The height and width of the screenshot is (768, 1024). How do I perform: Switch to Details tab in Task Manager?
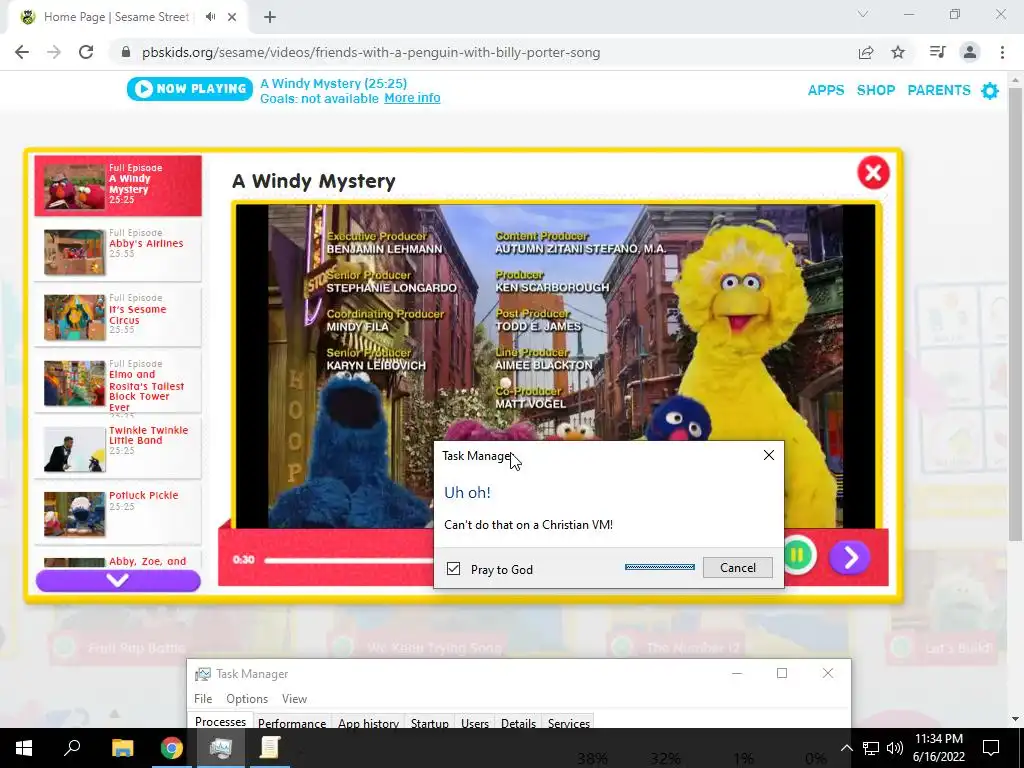click(x=519, y=723)
